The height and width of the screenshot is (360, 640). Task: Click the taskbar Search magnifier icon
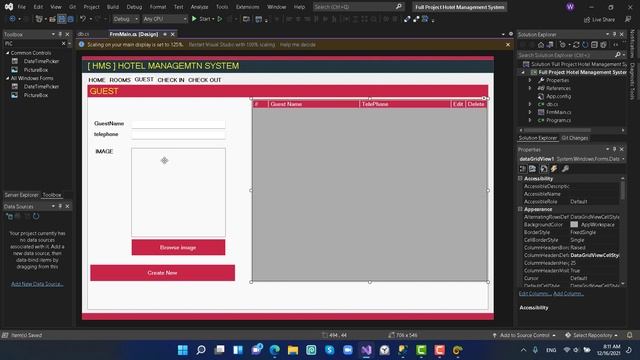(201, 350)
